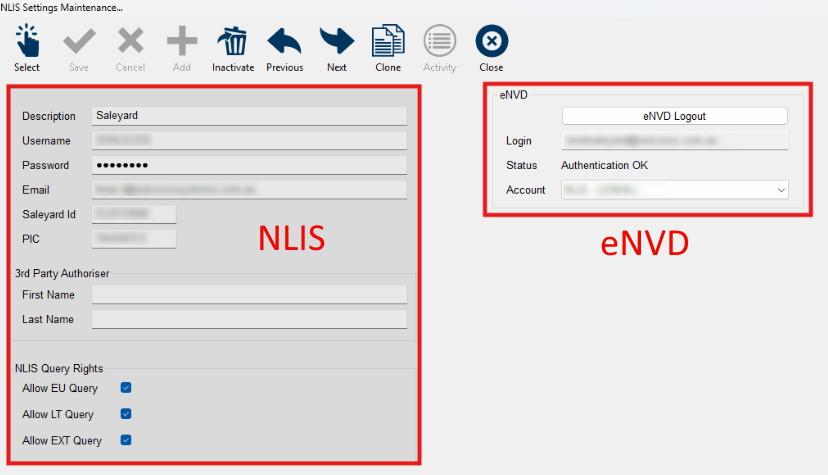The image size is (828, 475).
Task: Toggle the Allow EXT Query checkbox
Action: tap(126, 440)
